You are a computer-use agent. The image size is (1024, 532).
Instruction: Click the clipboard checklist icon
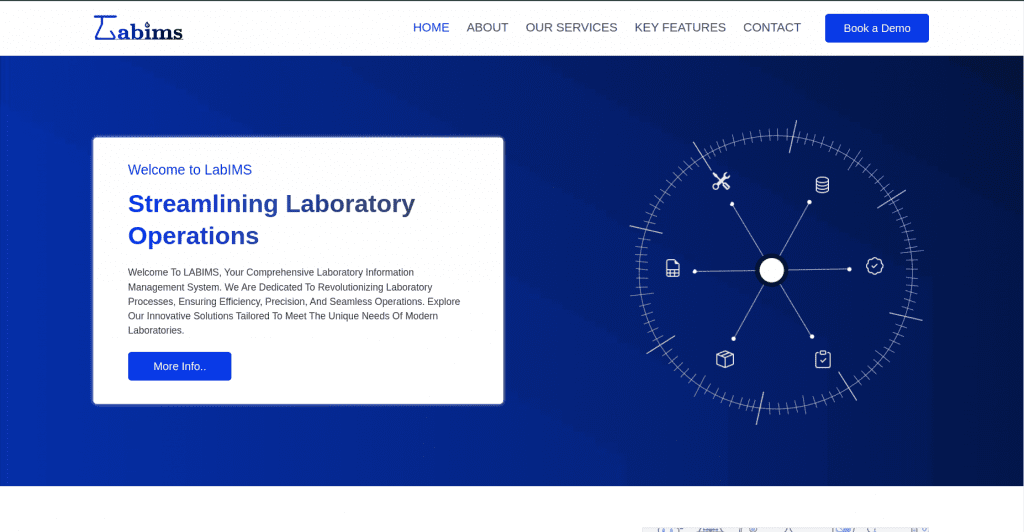click(822, 359)
